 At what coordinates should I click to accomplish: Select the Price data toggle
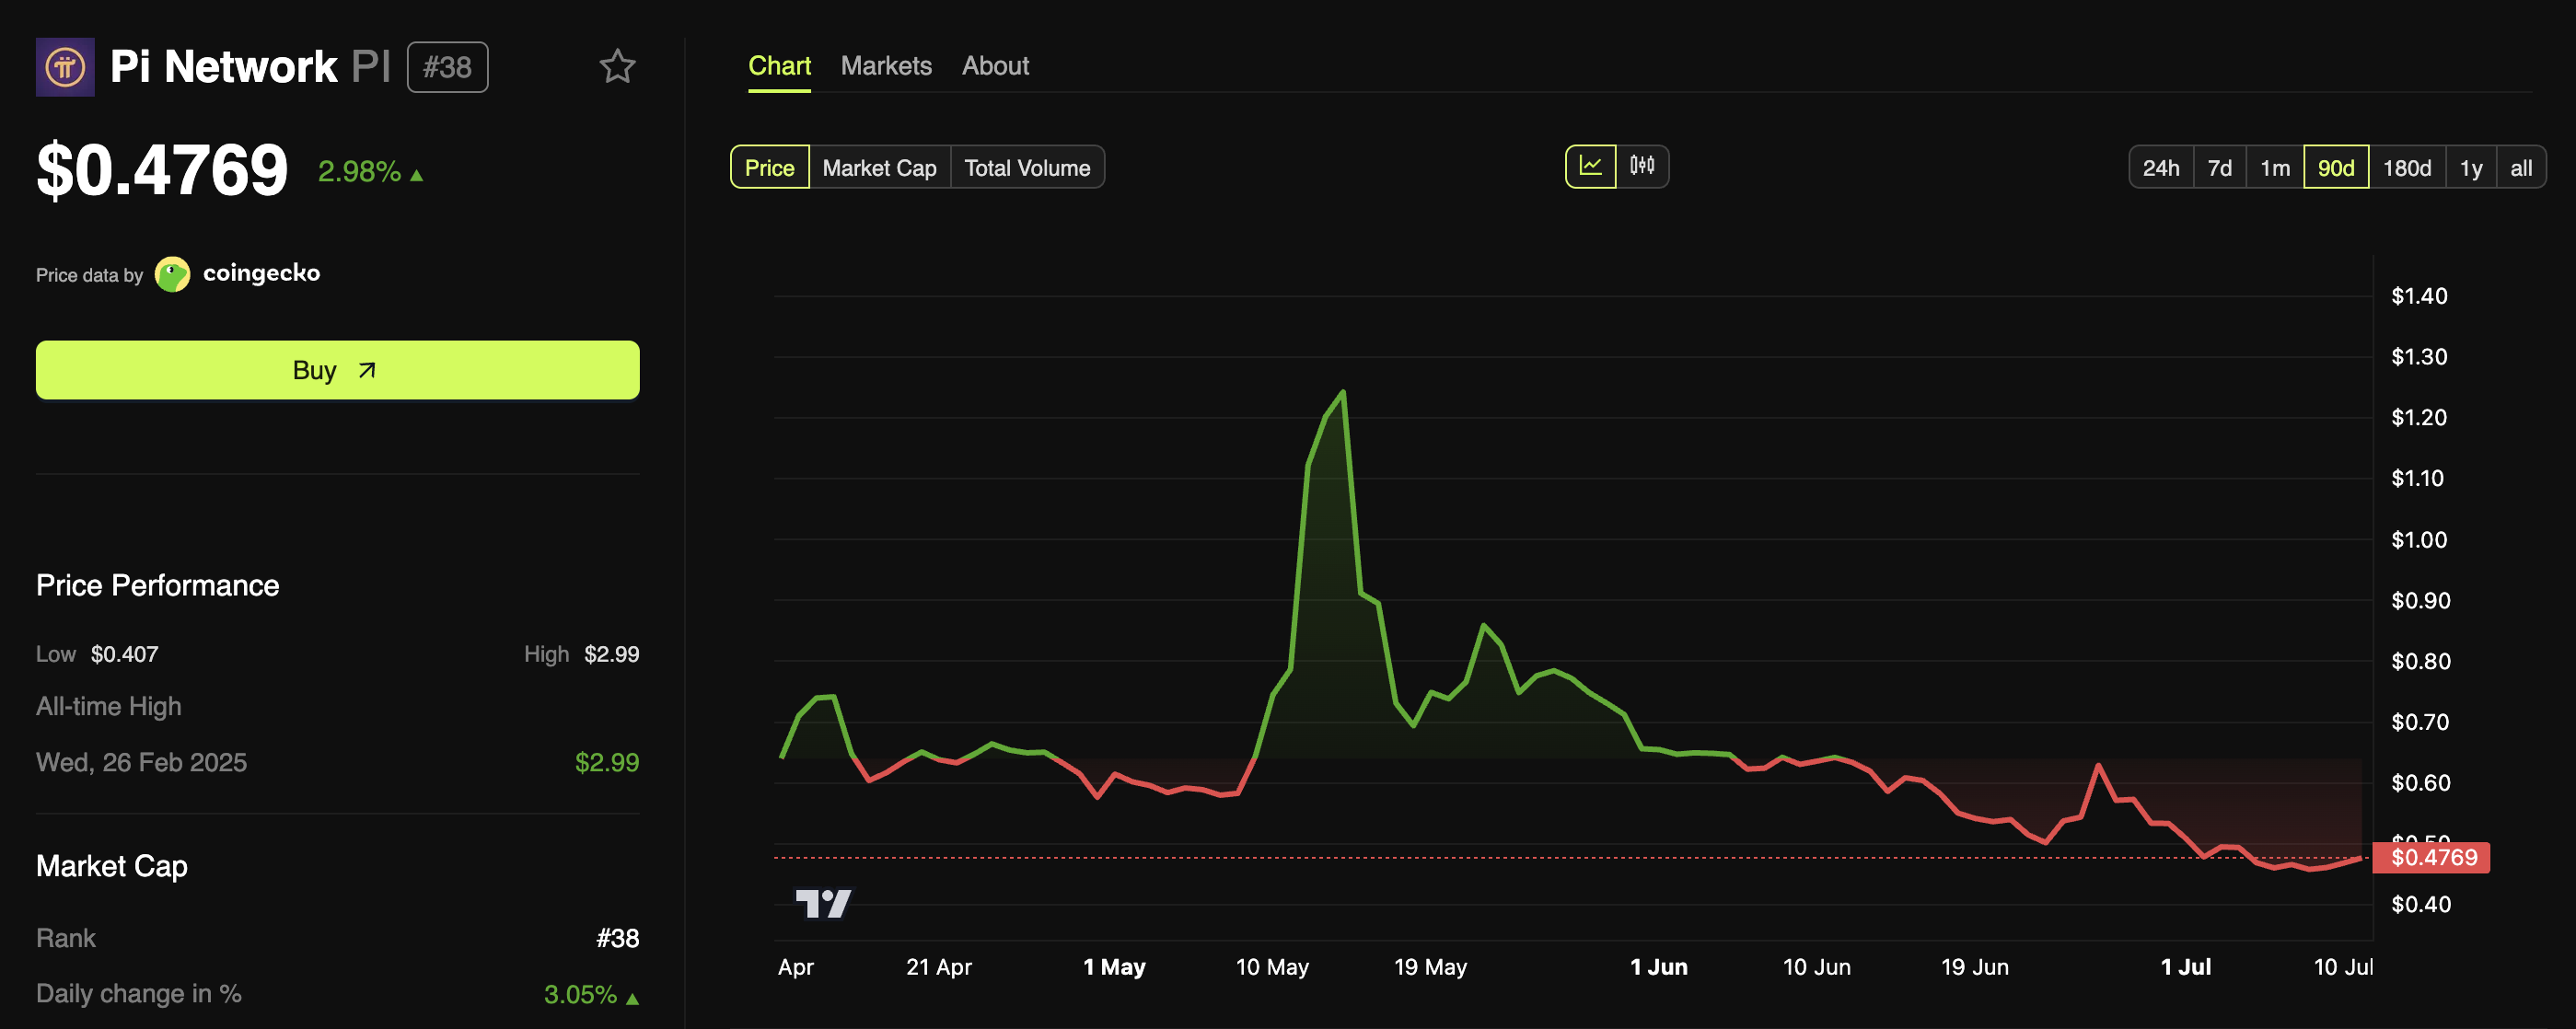coord(769,168)
